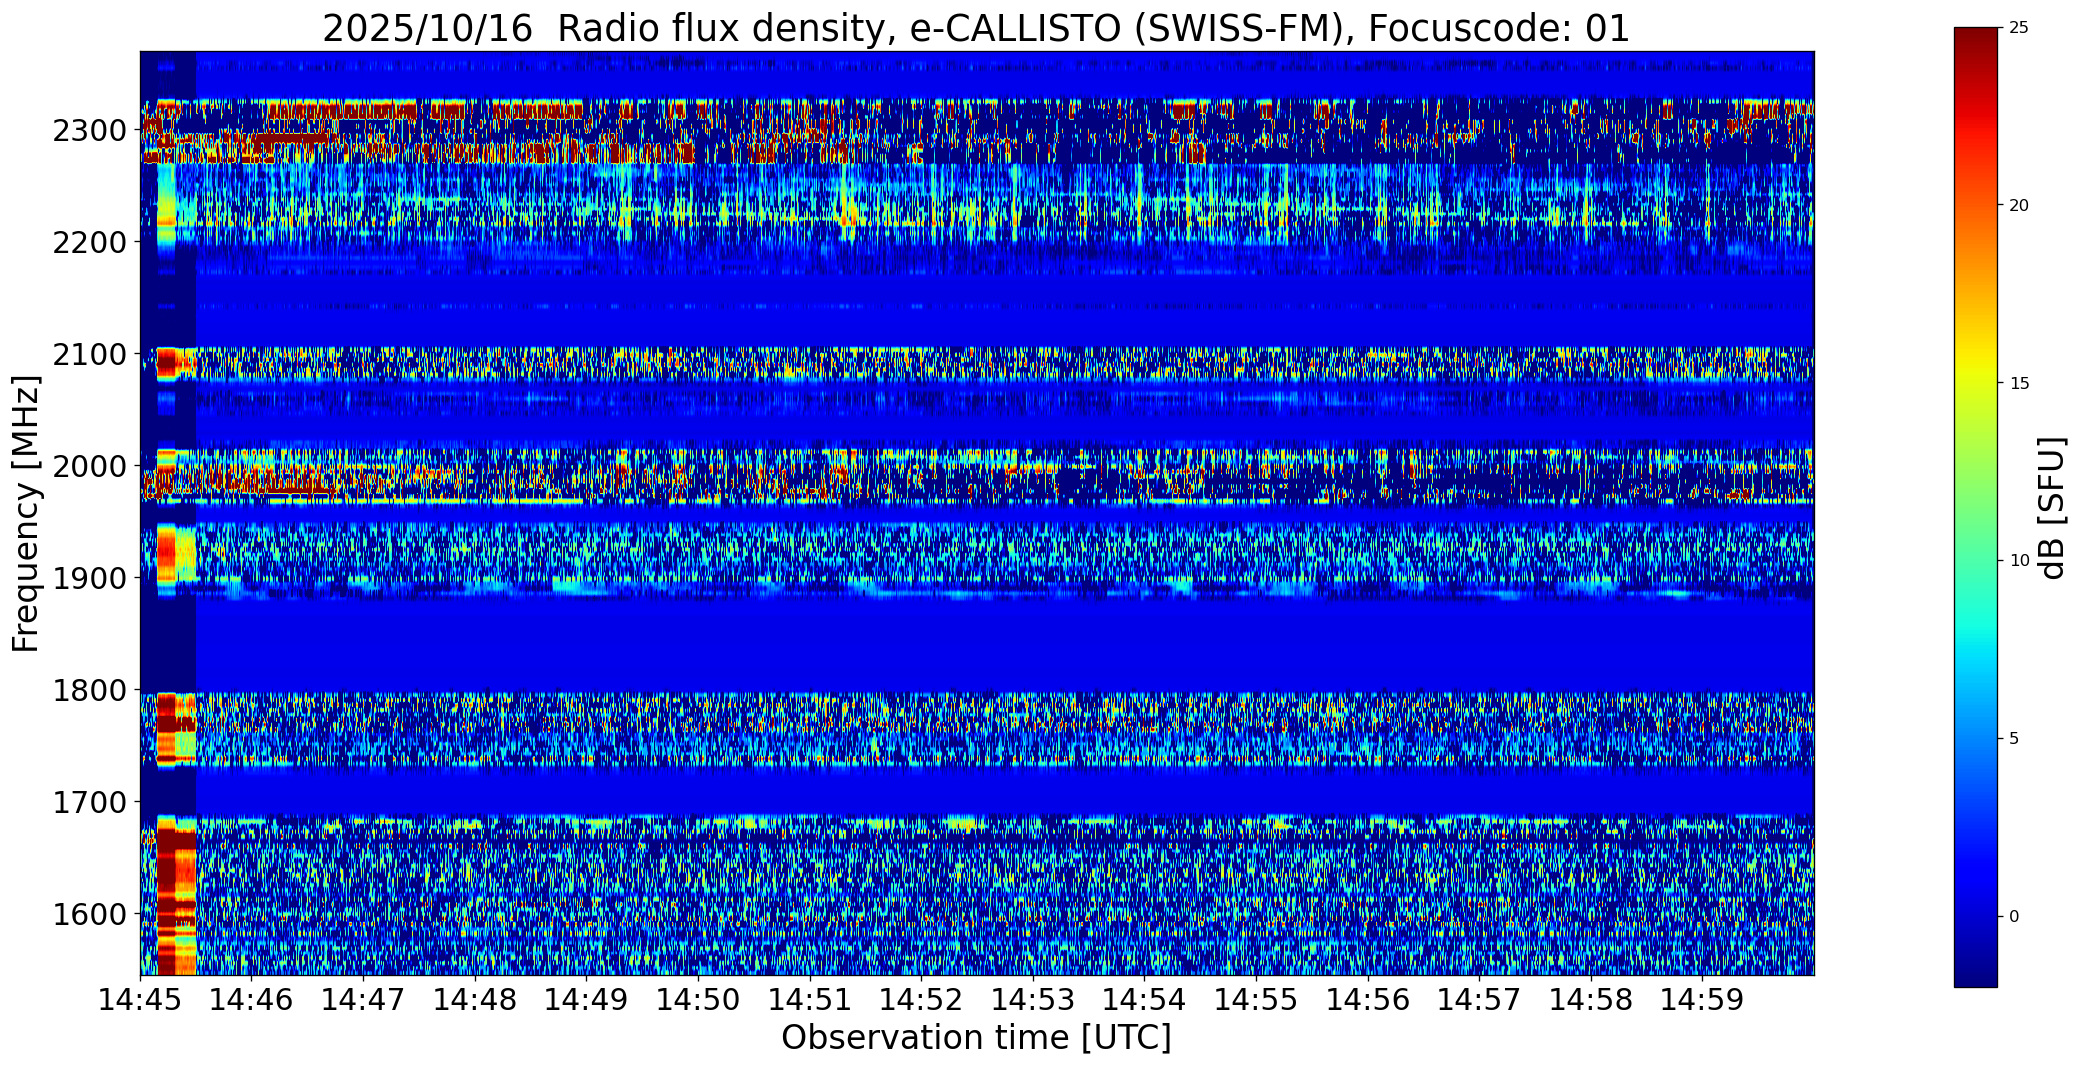Click the 14:53 time tick label

point(1033,999)
